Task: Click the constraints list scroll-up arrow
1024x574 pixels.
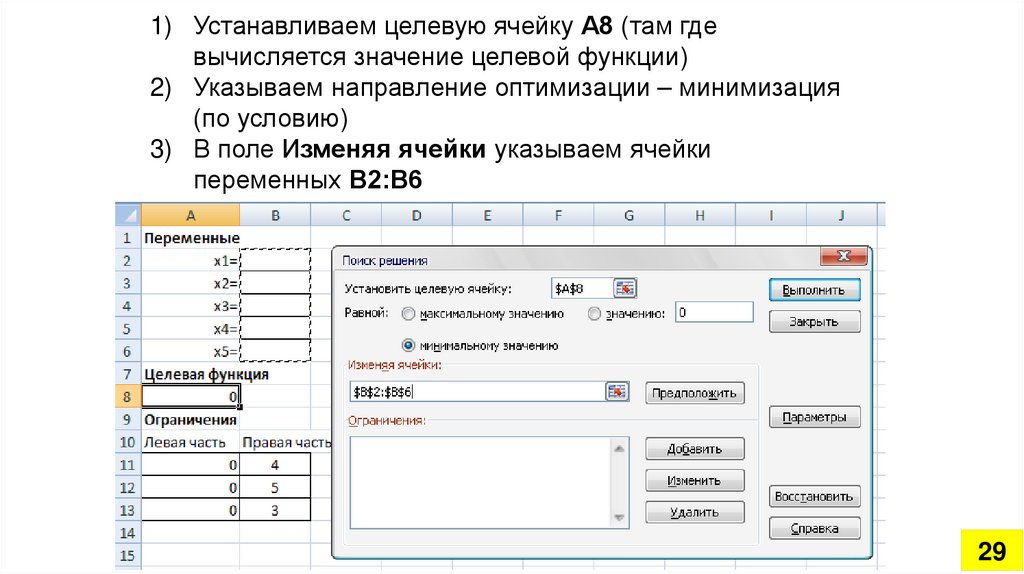Action: point(619,448)
